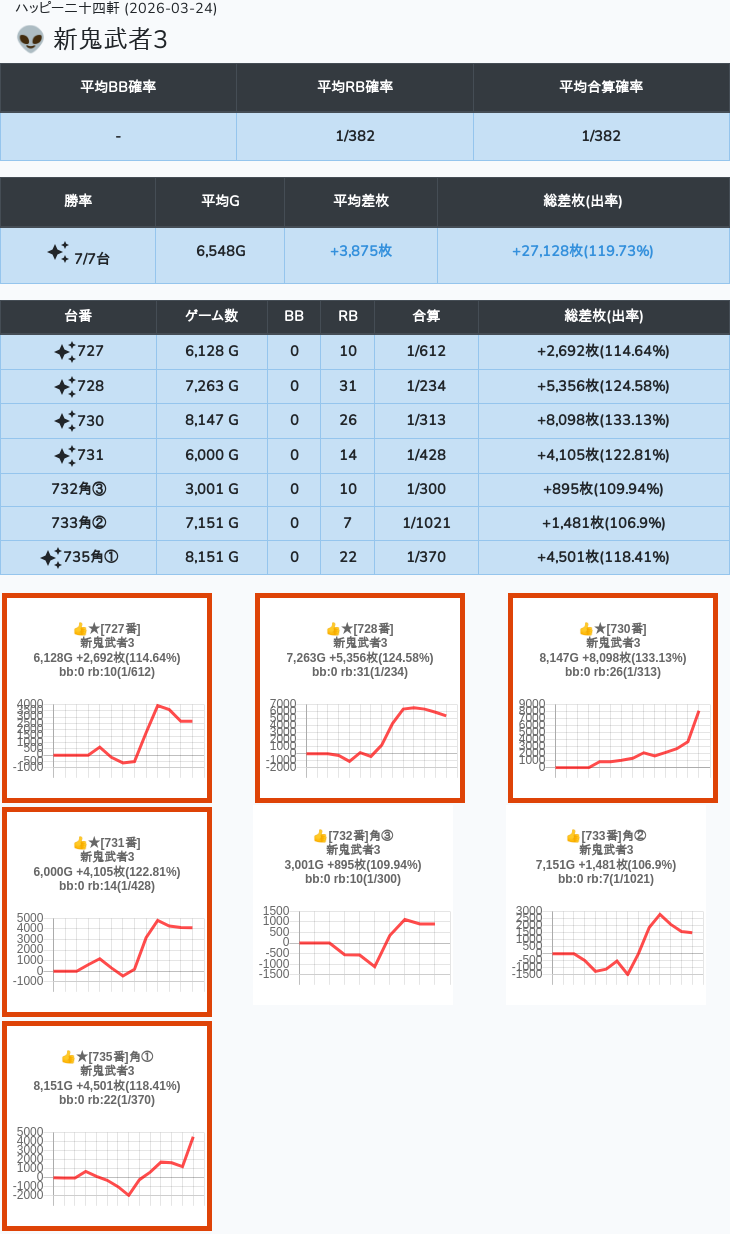Open the 735番 角① slump graph
This screenshot has height=1234, width=730.
pyautogui.click(x=107, y=1162)
